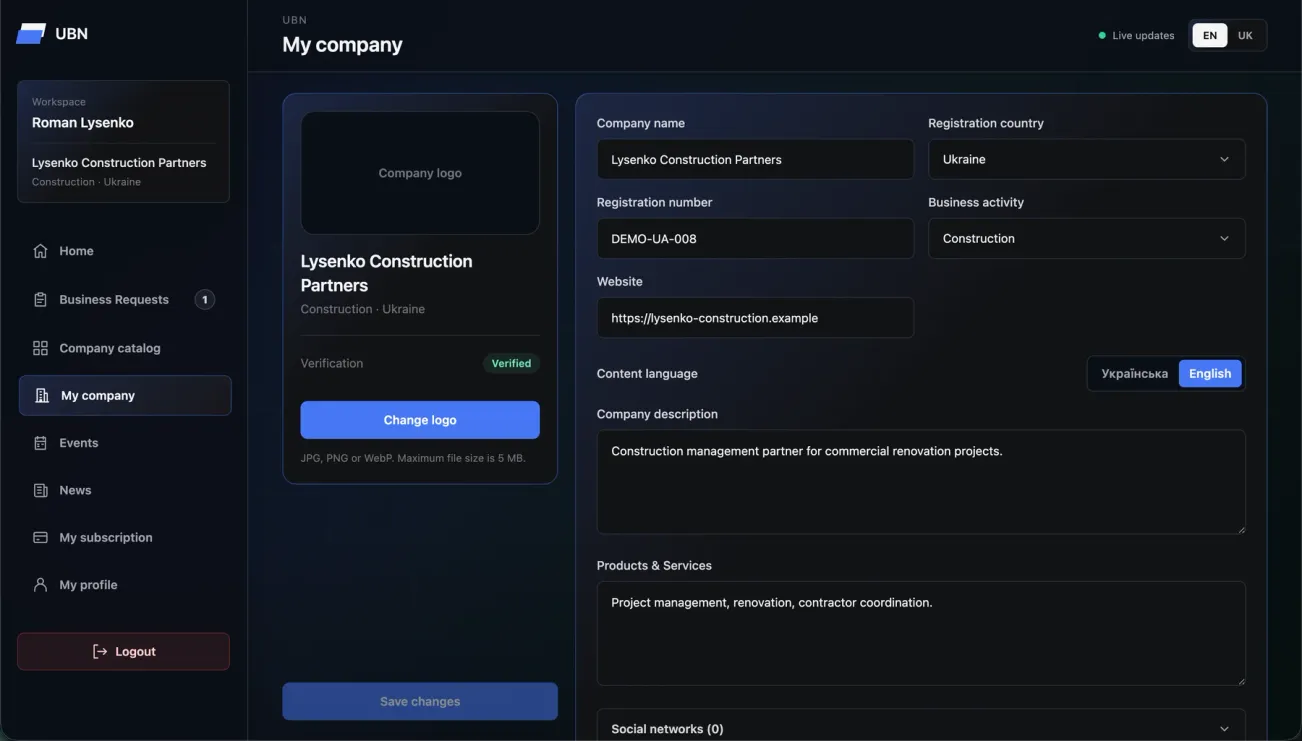Click the My subscription card icon

[40, 538]
